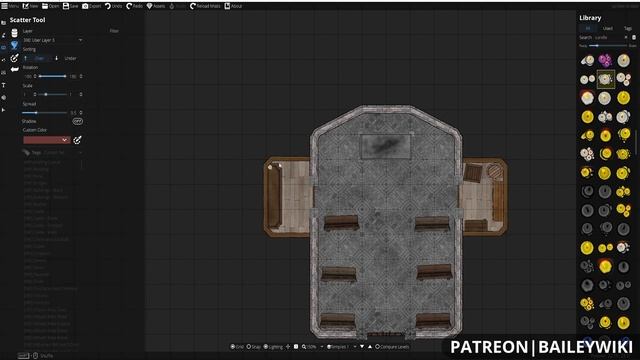Switch Library to Tags tab

[627, 28]
